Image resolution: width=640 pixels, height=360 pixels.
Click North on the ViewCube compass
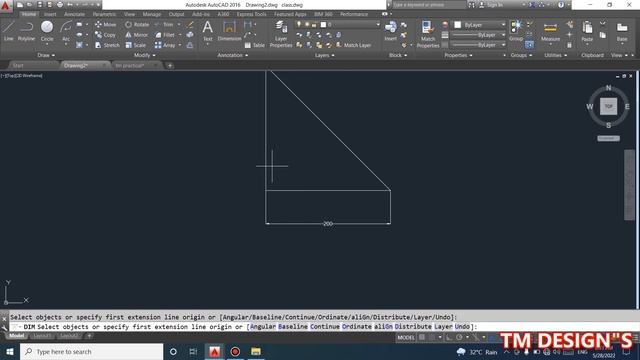609,88
